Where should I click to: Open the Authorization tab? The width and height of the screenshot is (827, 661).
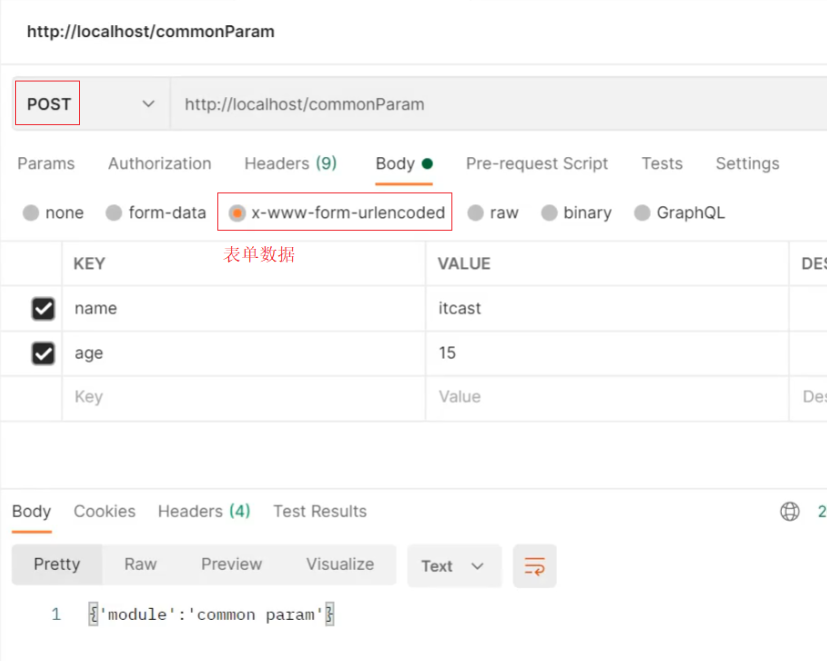point(159,164)
